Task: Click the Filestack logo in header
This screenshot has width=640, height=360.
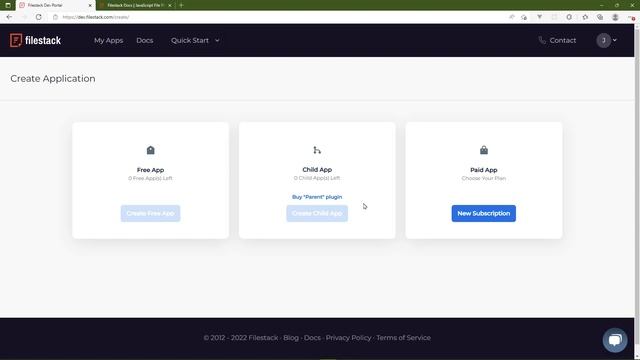Action: pos(36,40)
